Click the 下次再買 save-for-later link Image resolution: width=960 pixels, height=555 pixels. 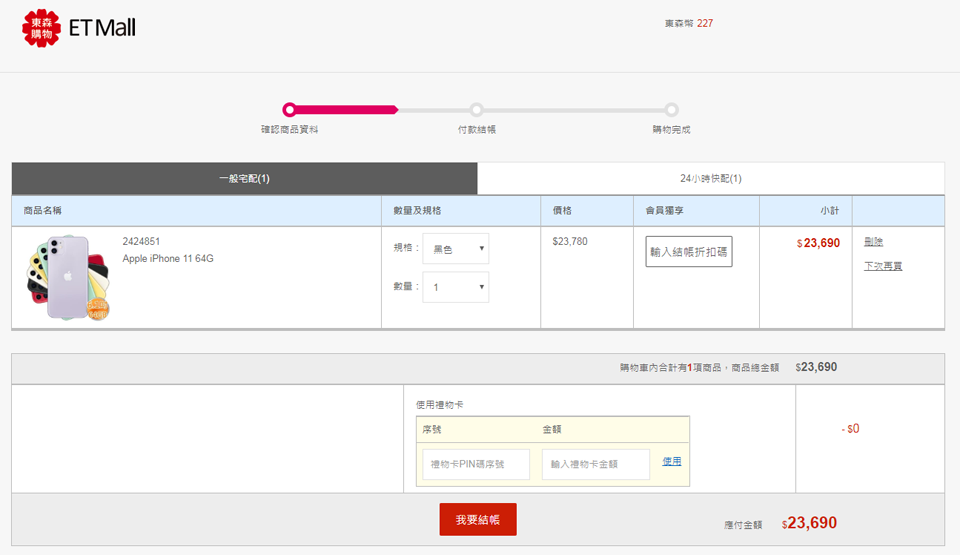[883, 266]
